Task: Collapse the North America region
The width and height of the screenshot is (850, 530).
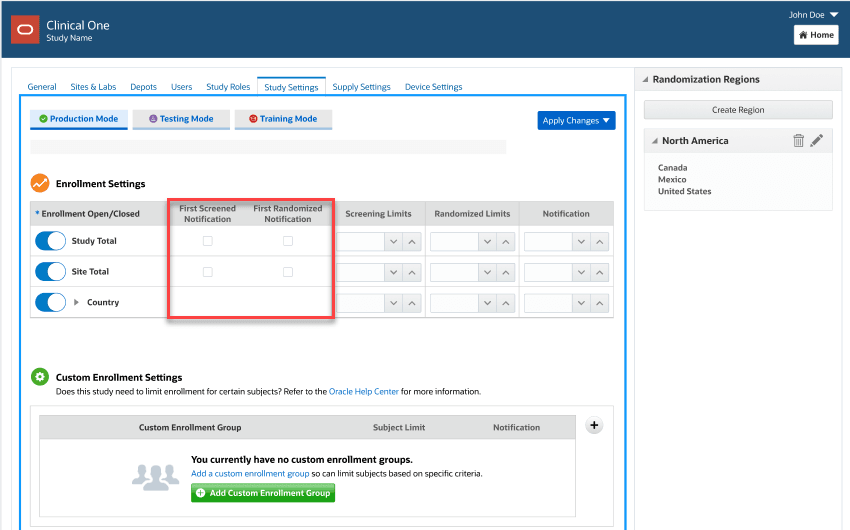Action: coord(655,141)
